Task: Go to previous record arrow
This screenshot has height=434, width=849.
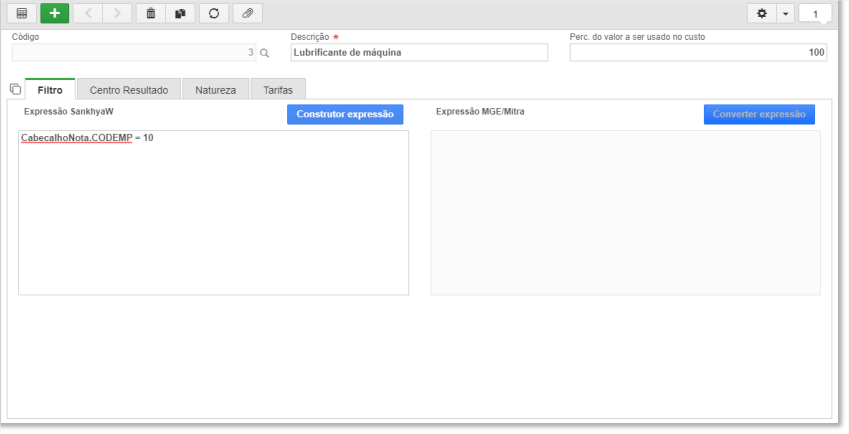Action: 88,14
